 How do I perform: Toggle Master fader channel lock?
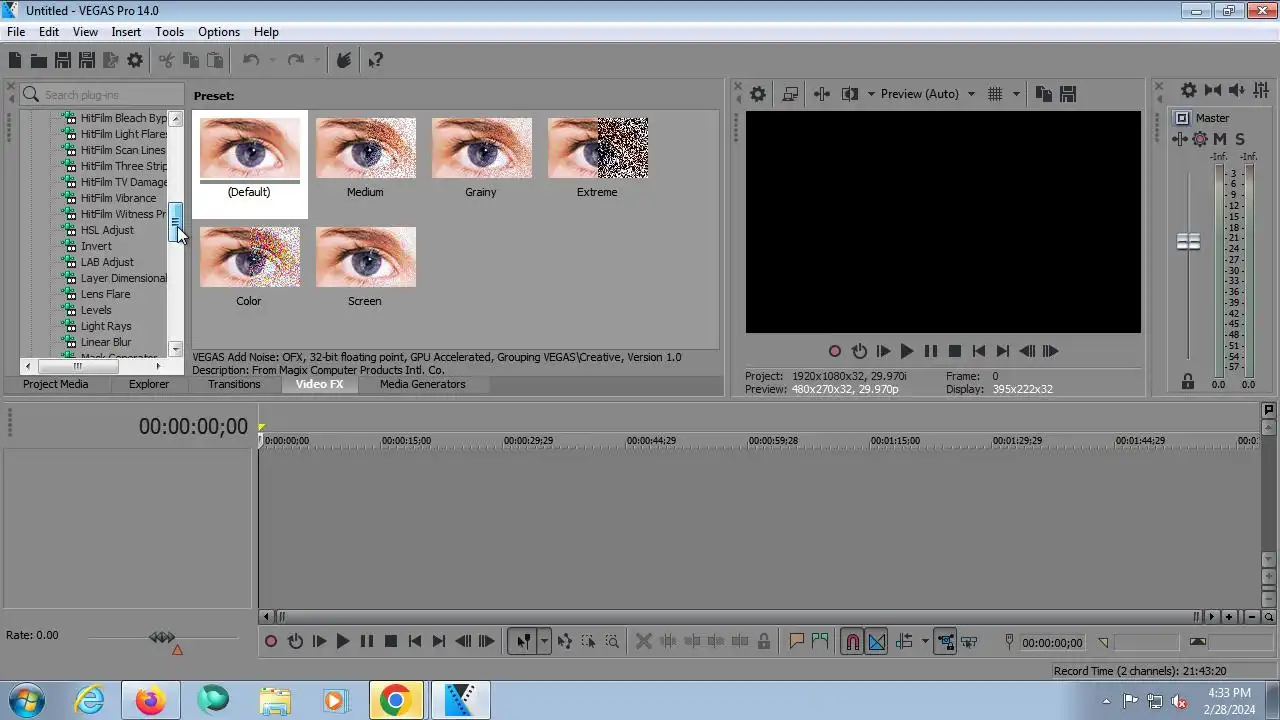click(x=1188, y=381)
